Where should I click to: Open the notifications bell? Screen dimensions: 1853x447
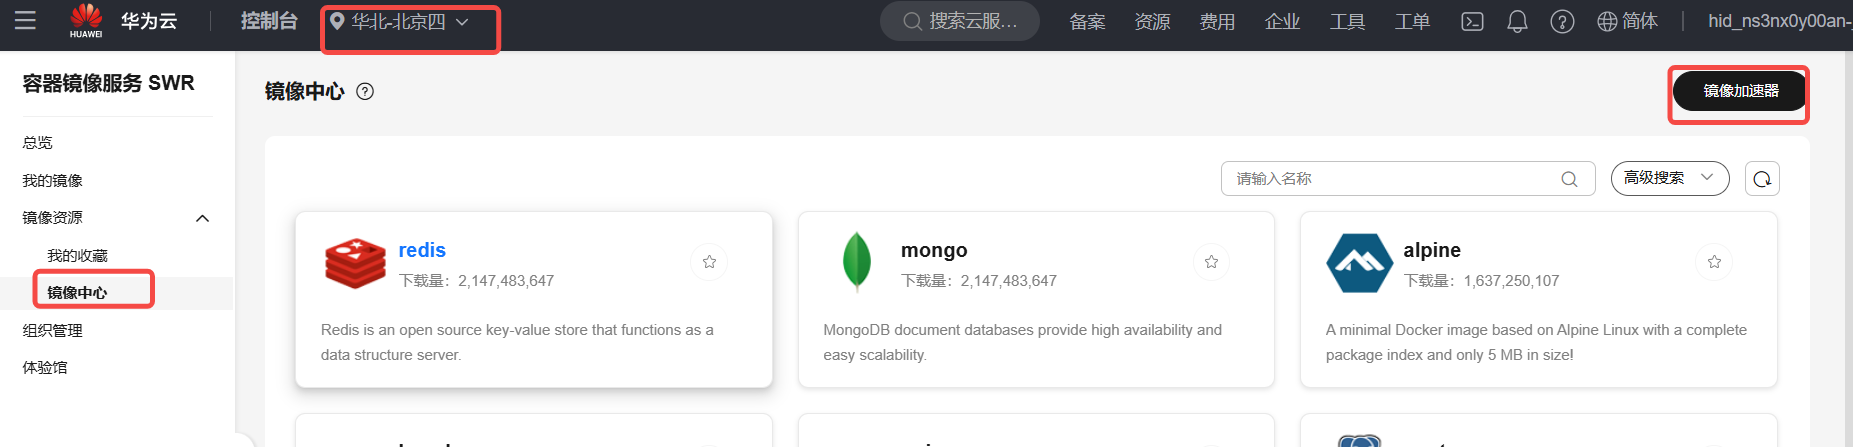[x=1517, y=22]
